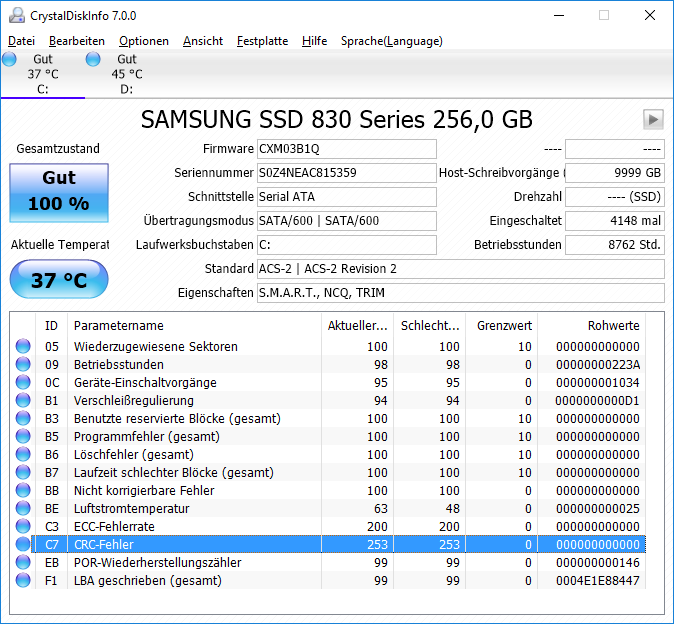Click the blue status orb of drive D:
674x624 pixels.
(x=93, y=59)
